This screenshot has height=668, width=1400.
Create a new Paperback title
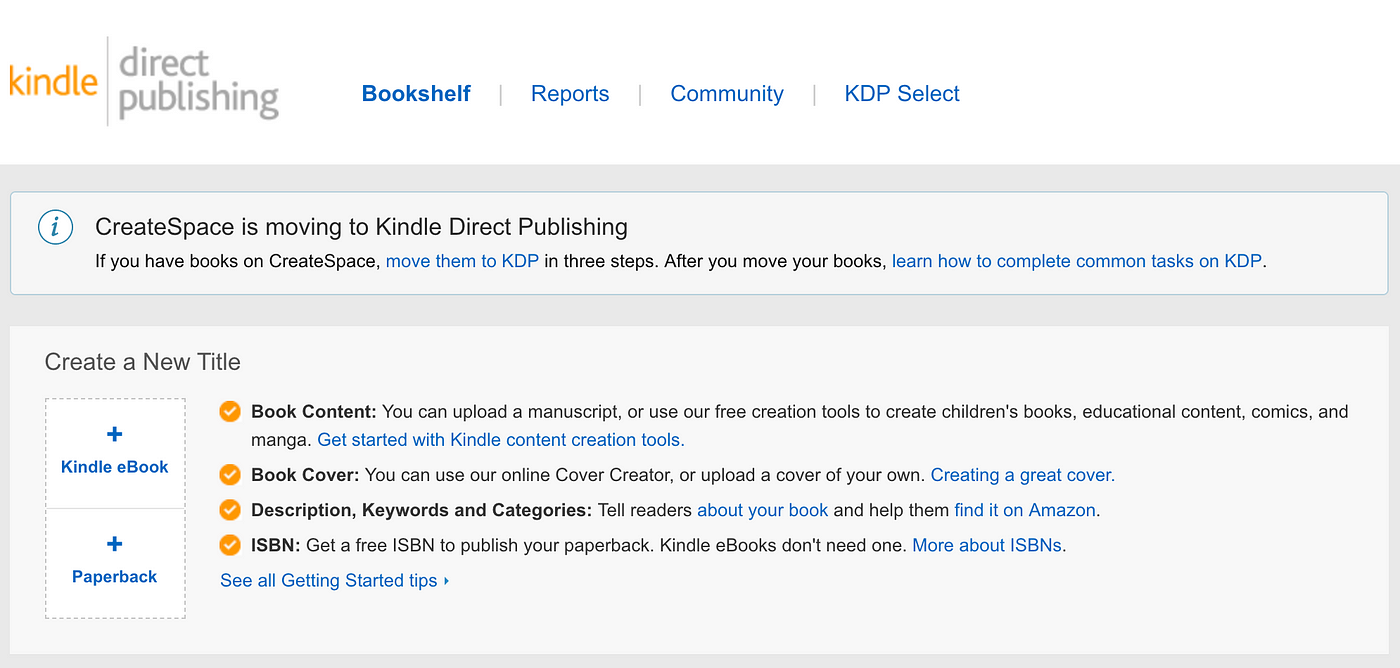(x=115, y=563)
